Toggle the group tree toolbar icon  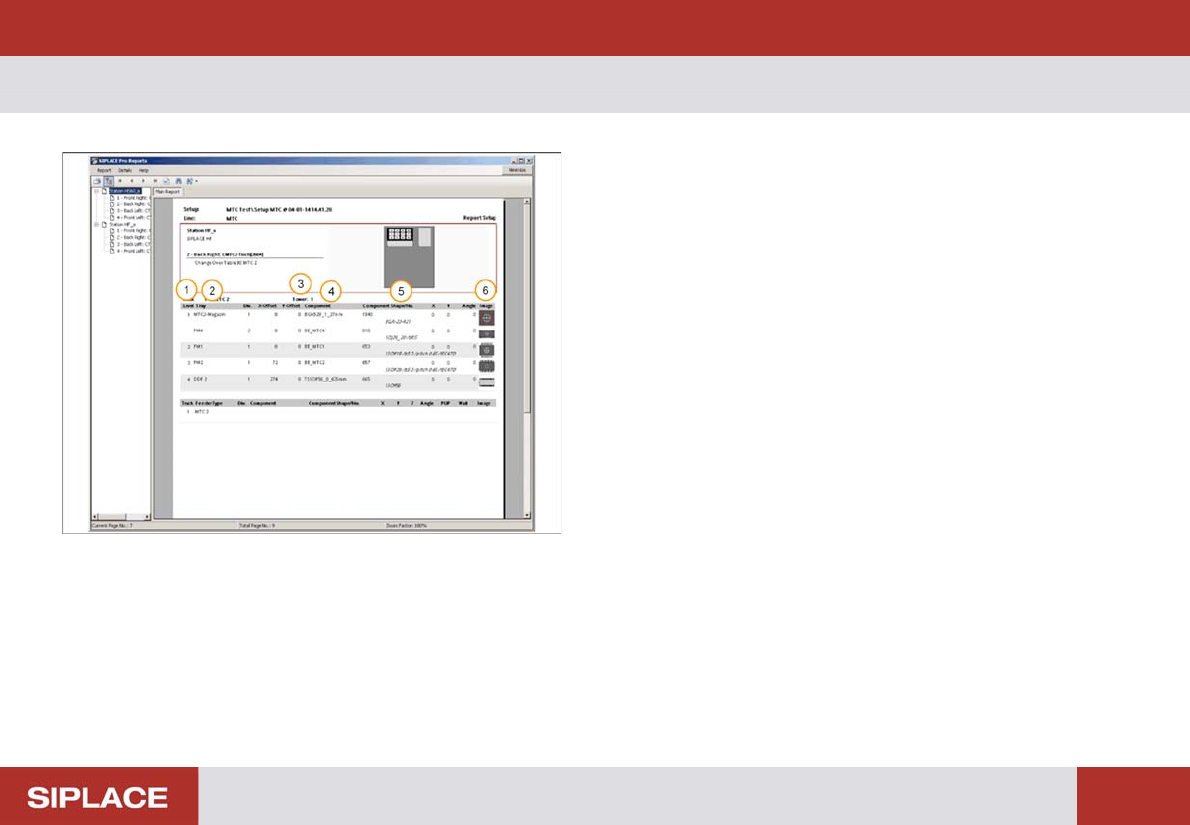pyautogui.click(x=109, y=181)
